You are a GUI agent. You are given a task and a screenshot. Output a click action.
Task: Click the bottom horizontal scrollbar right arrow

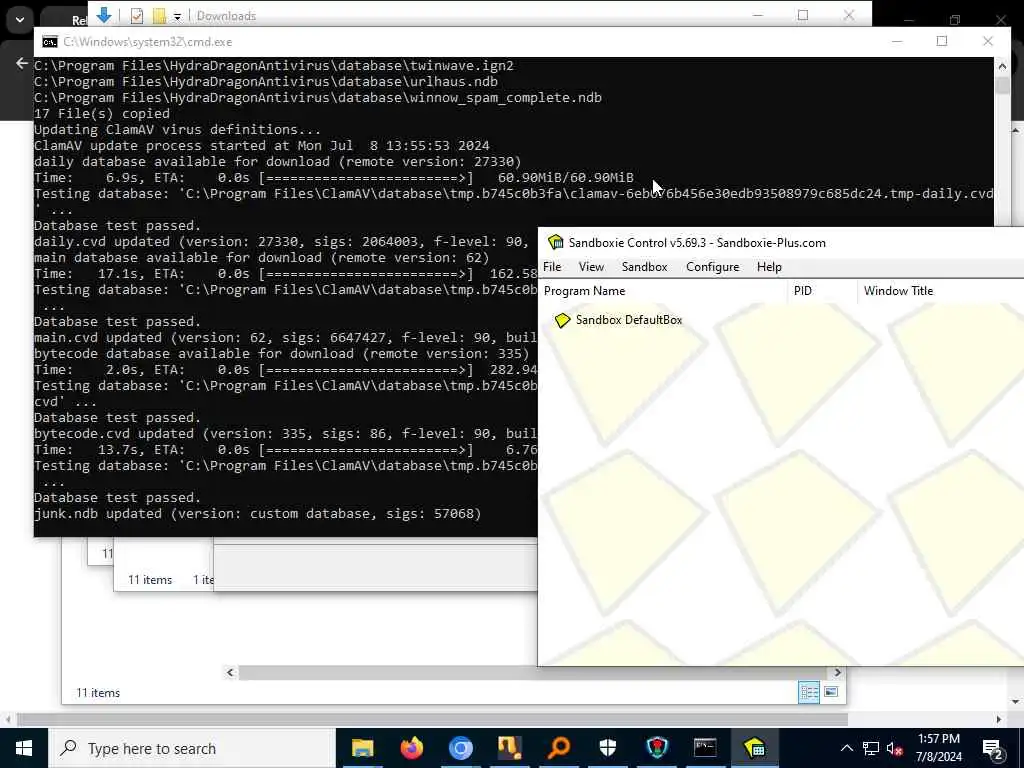999,719
